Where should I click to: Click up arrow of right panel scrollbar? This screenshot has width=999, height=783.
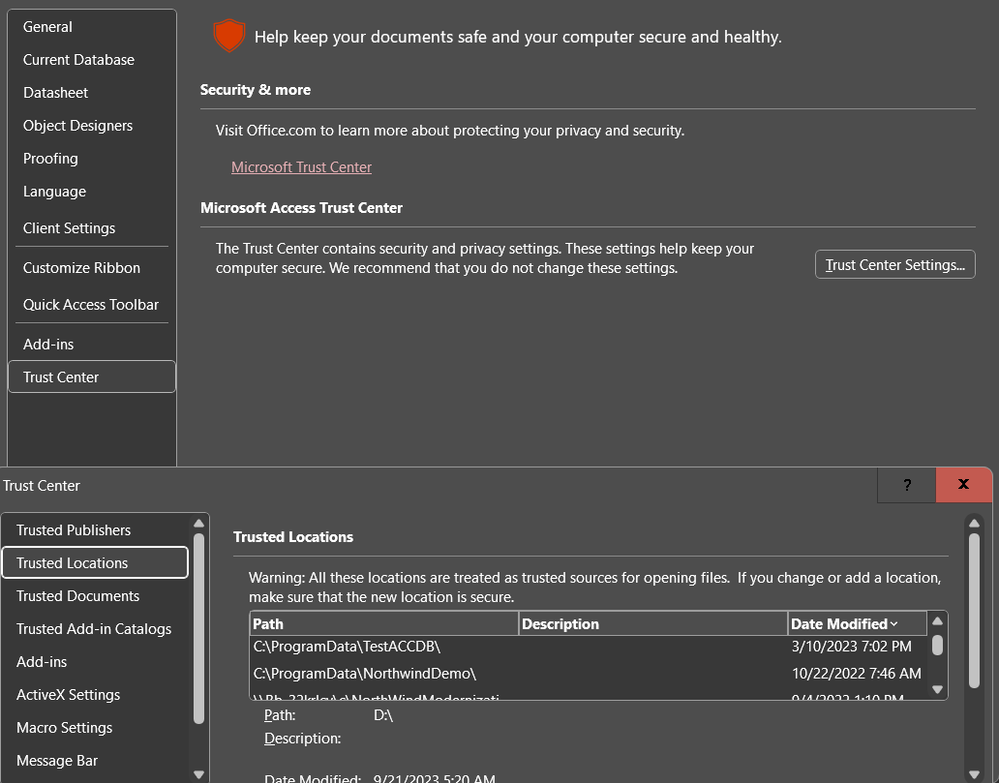point(974,523)
